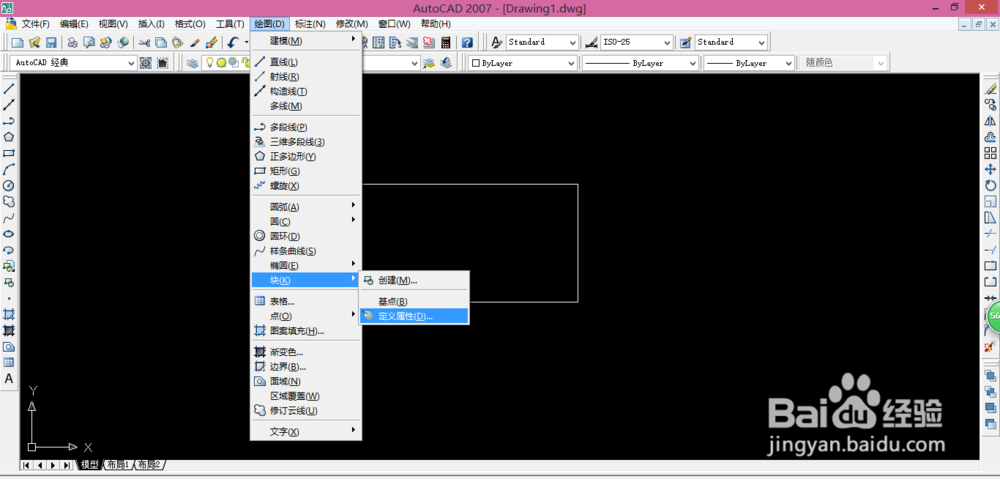This screenshot has height=479, width=1000.
Task: Click the Undo arrow icon
Action: coord(233,43)
